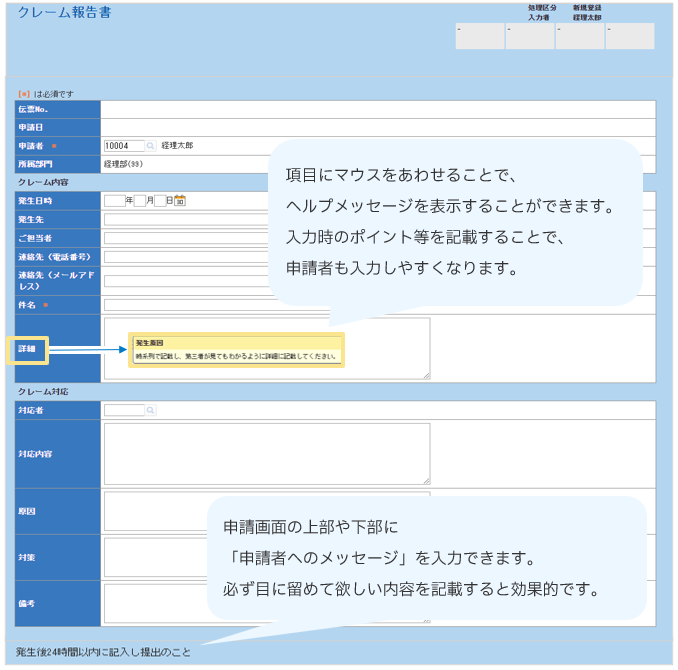Click the 対応者 code input field
Viewport: 678px width, 670px height.
124,410
